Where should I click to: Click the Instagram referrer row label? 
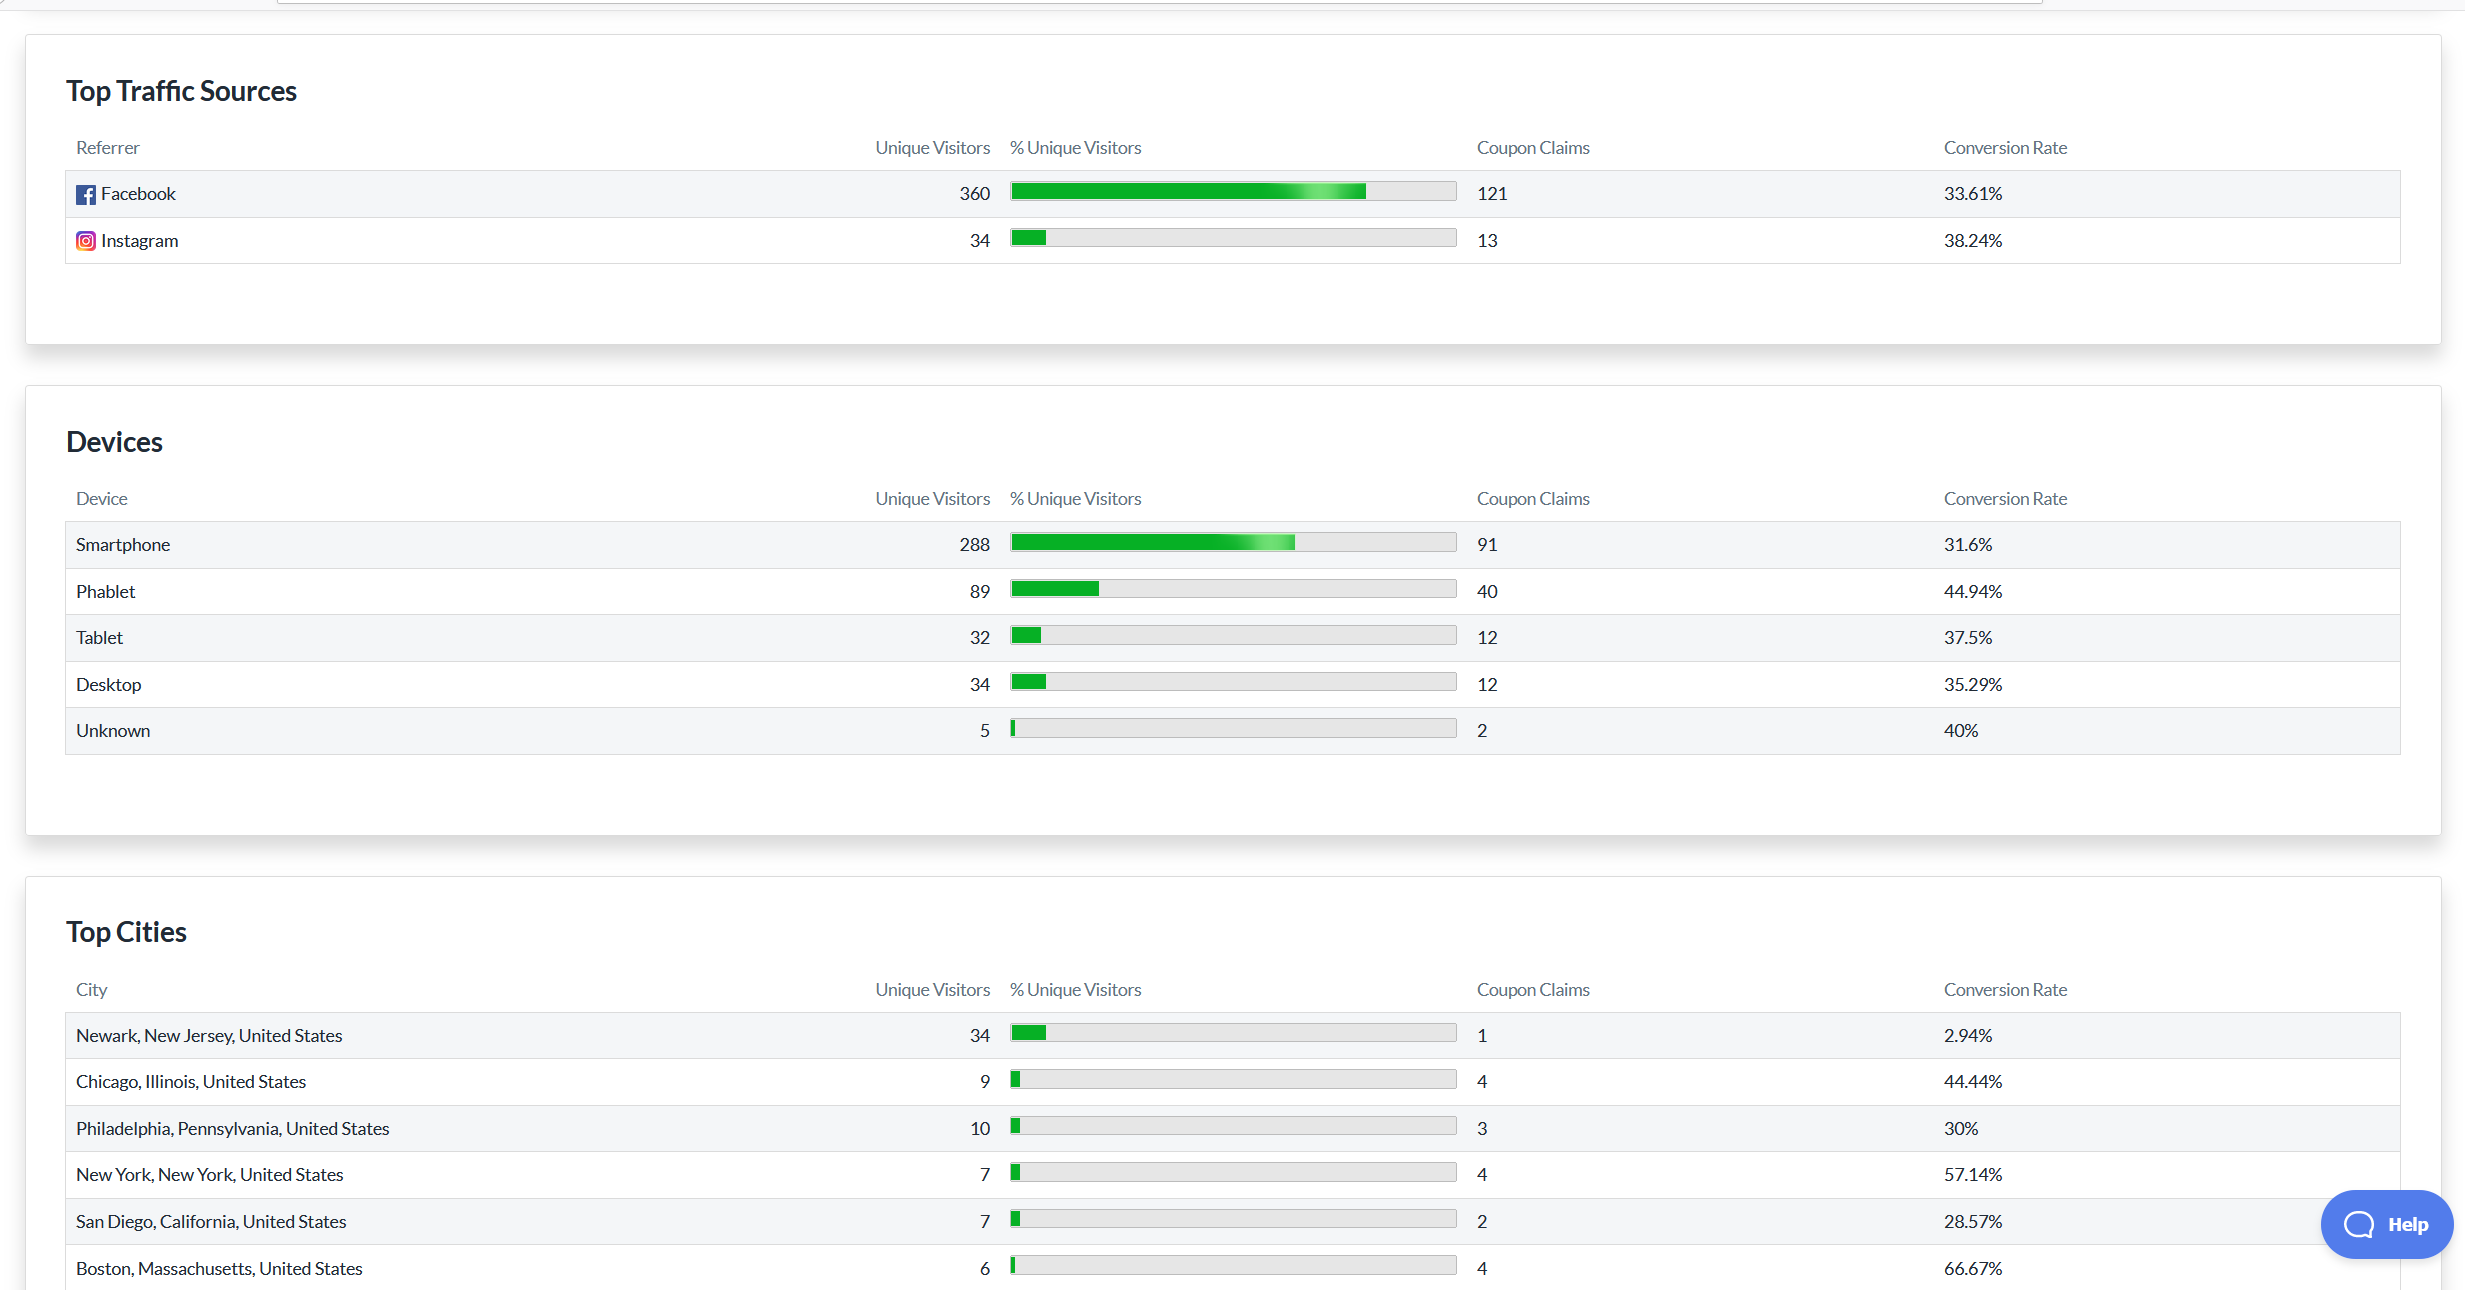click(139, 241)
